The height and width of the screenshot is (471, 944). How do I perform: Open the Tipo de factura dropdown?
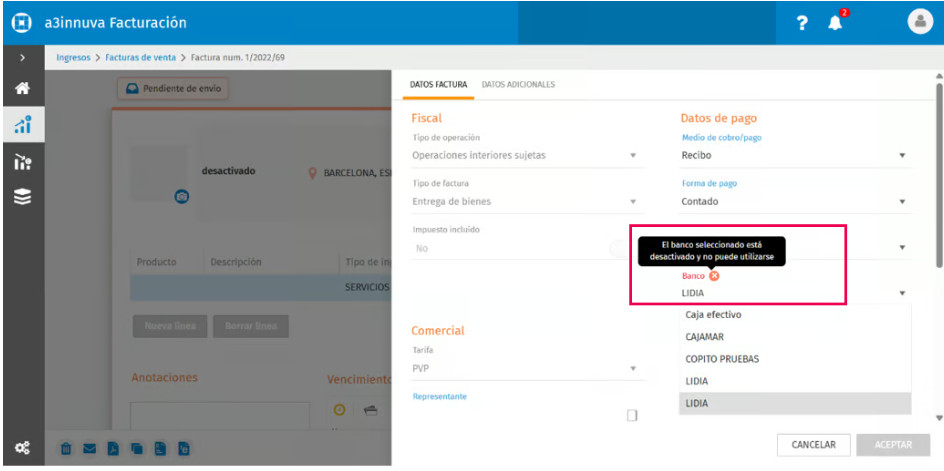(528, 201)
